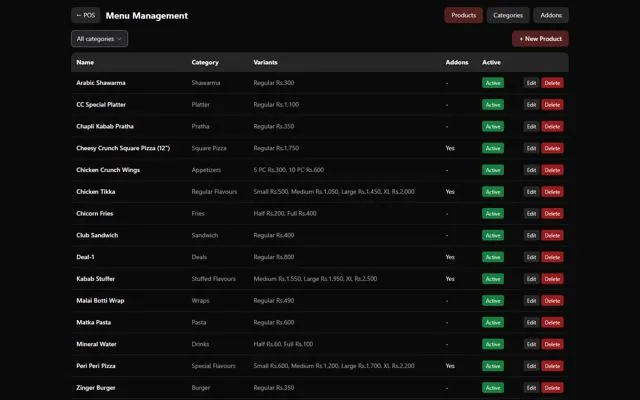This screenshot has height=400, width=640.
Task: Delete Malai Botti Wrap
Action: click(552, 301)
